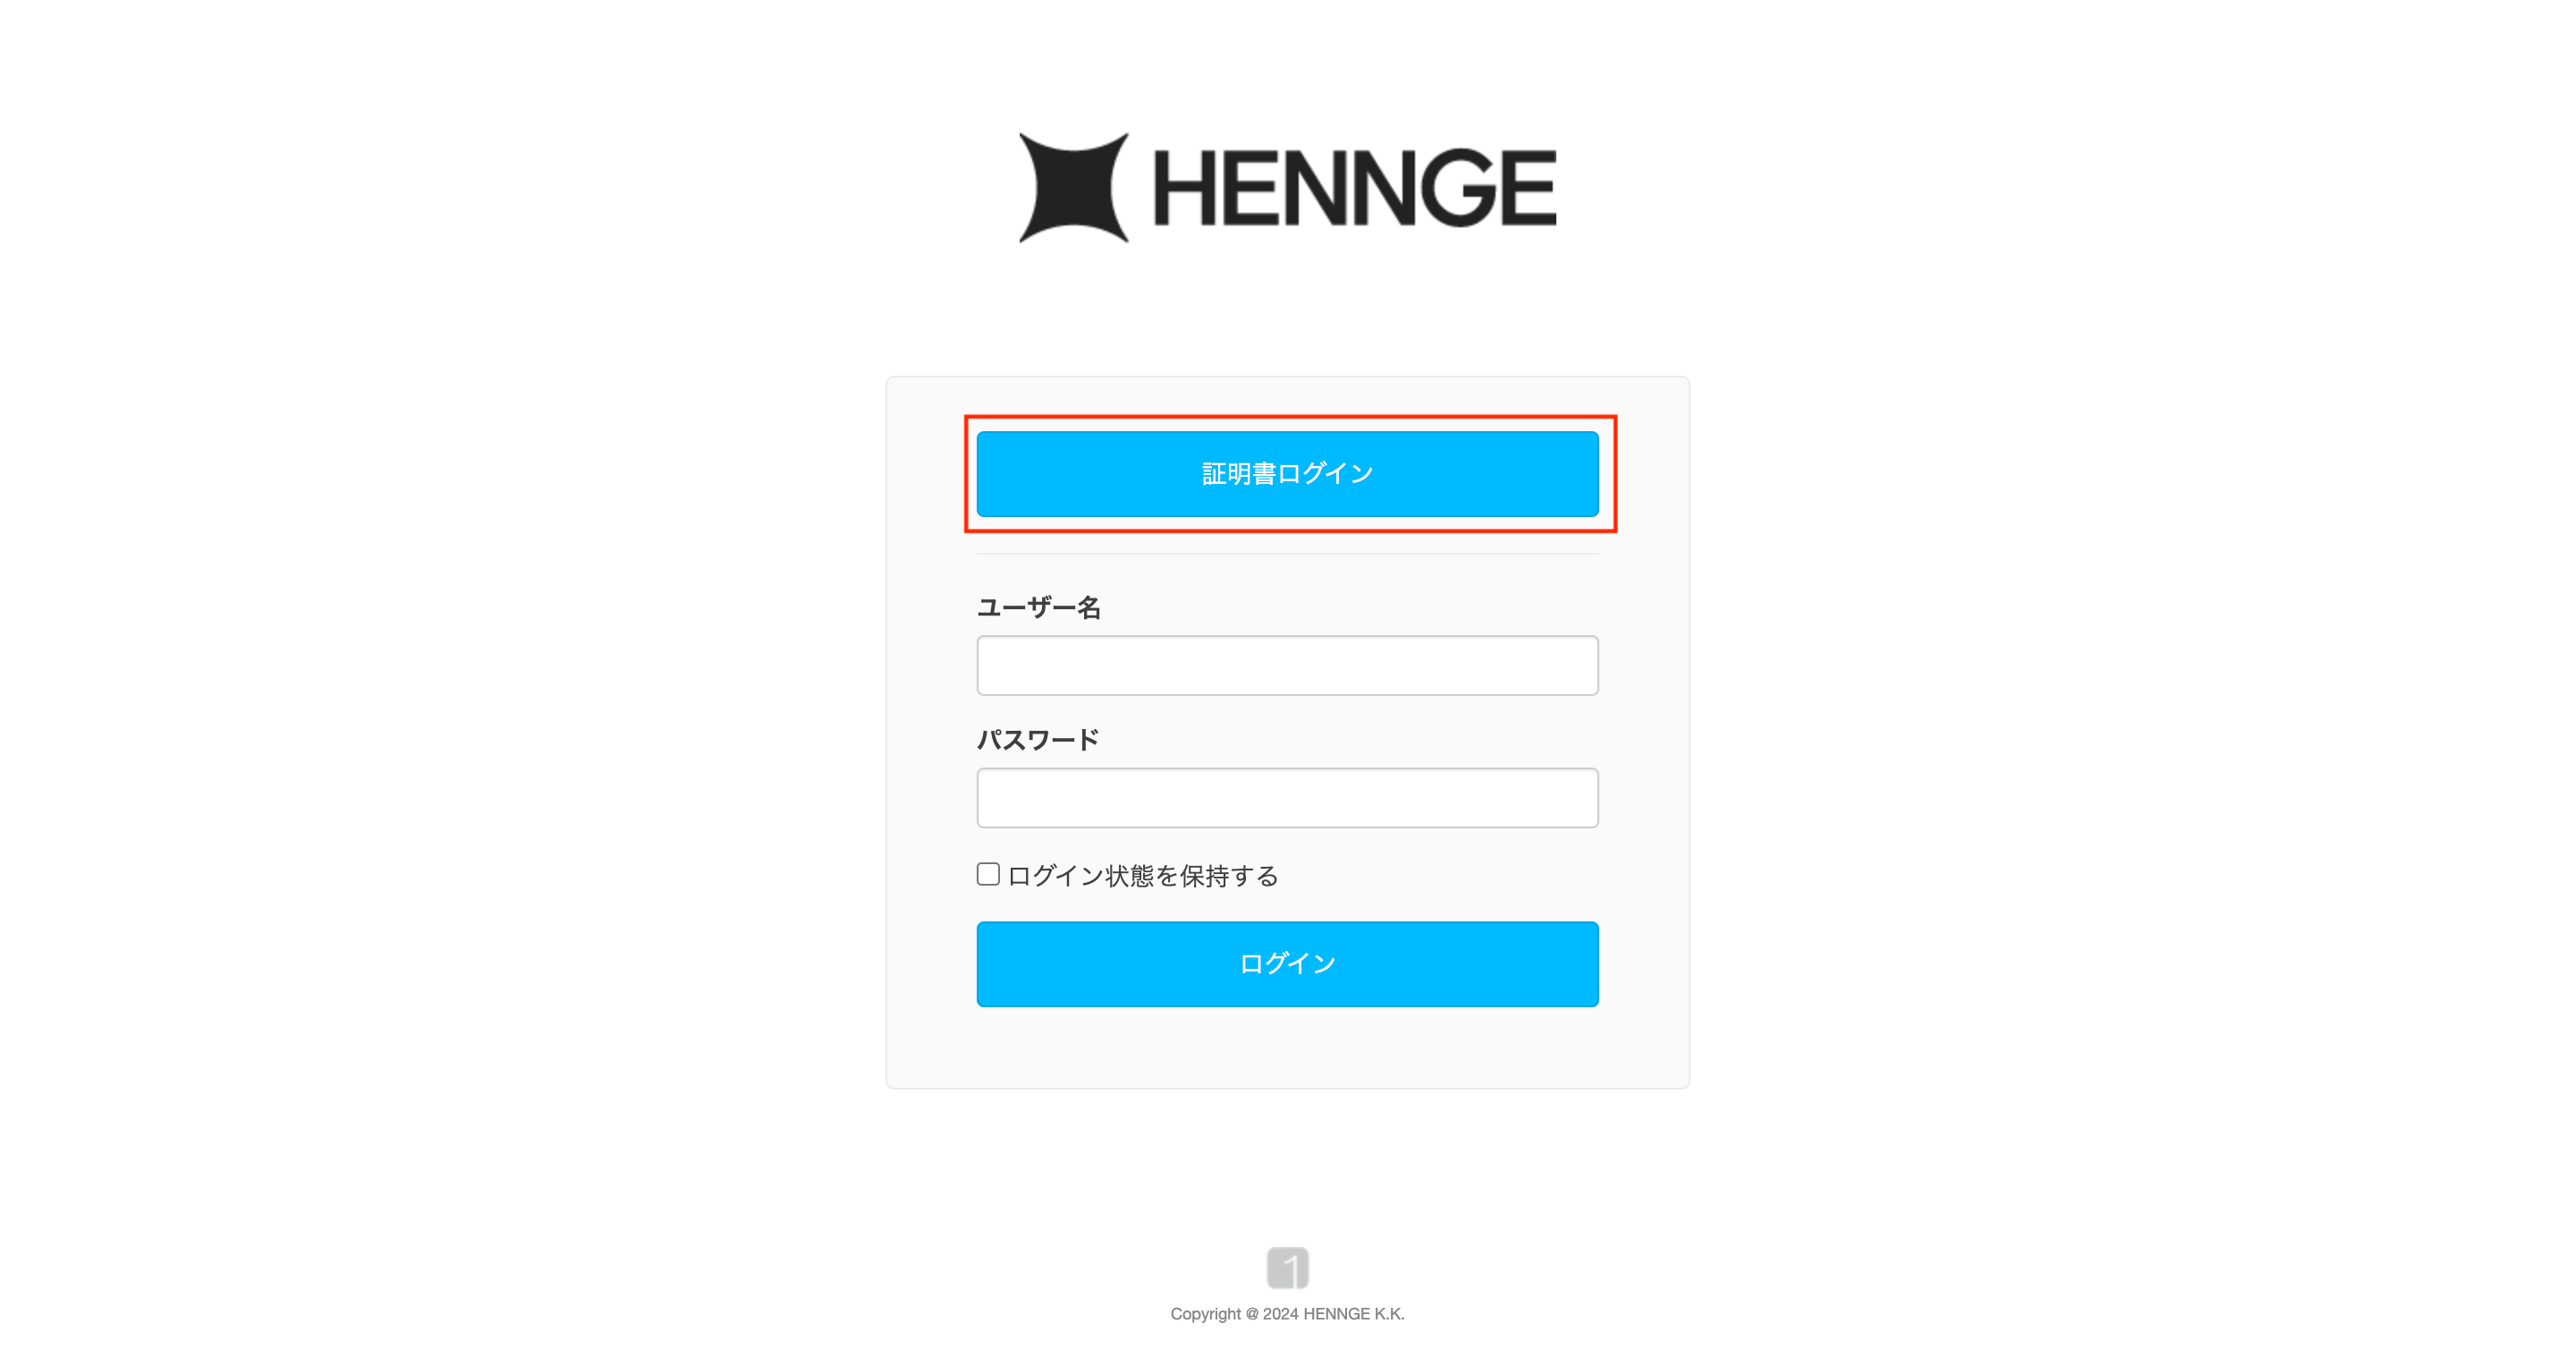
Task: Click the 証明書ログイン text inside the red box
Action: [x=1287, y=474]
